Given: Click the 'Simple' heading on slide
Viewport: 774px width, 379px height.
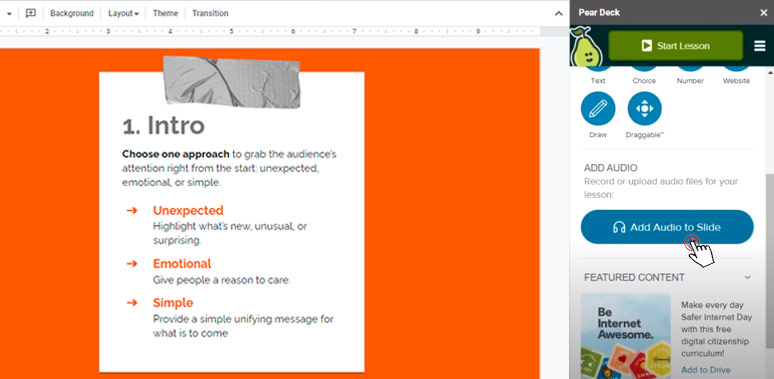Looking at the screenshot, I should click(x=173, y=303).
